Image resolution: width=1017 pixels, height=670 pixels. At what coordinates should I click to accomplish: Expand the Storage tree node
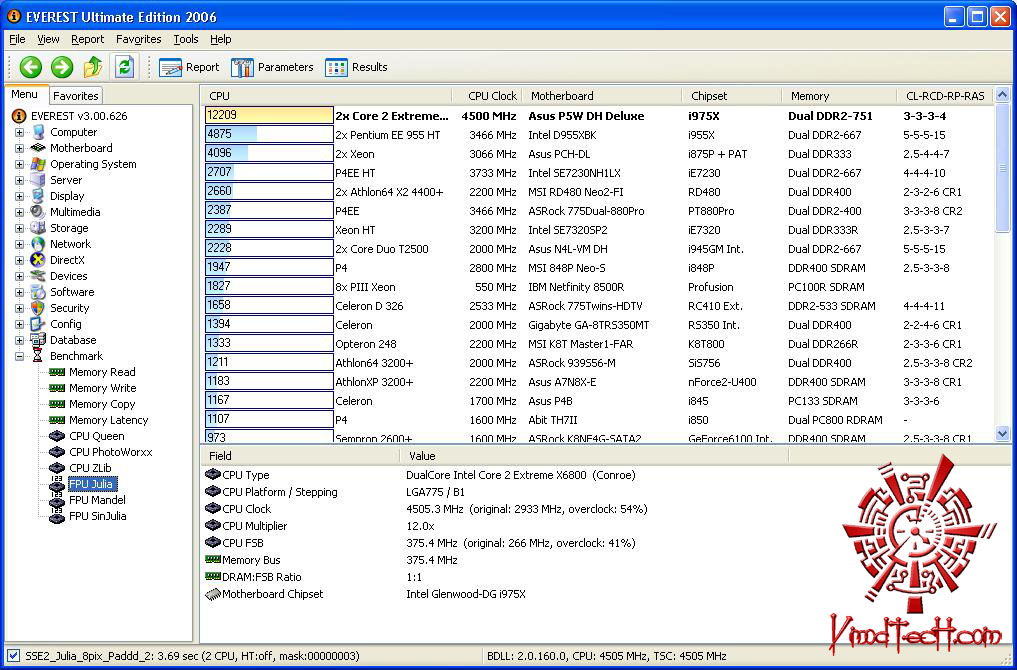coord(19,228)
